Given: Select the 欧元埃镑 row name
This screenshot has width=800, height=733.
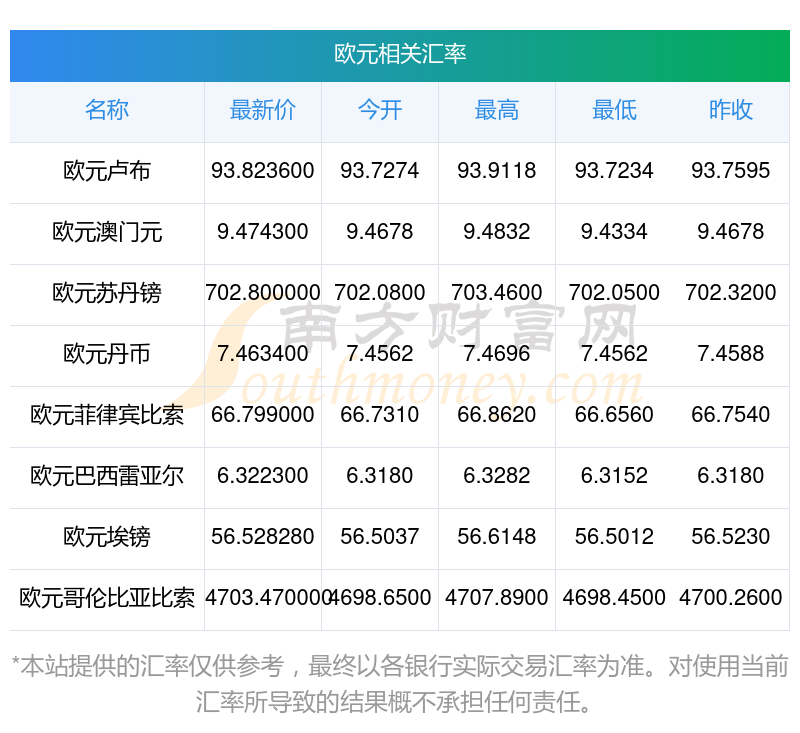Looking at the screenshot, I should pos(107,537).
